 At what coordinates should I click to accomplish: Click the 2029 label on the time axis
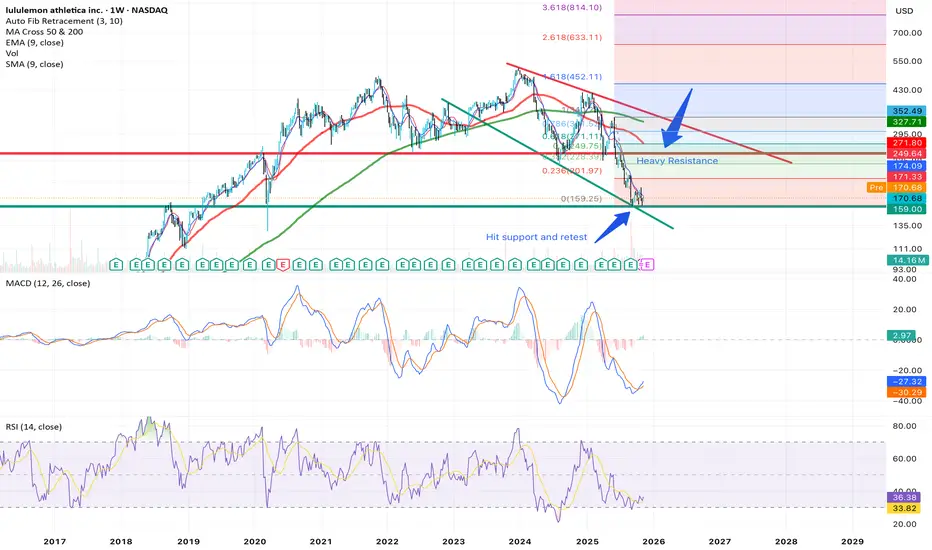(853, 541)
